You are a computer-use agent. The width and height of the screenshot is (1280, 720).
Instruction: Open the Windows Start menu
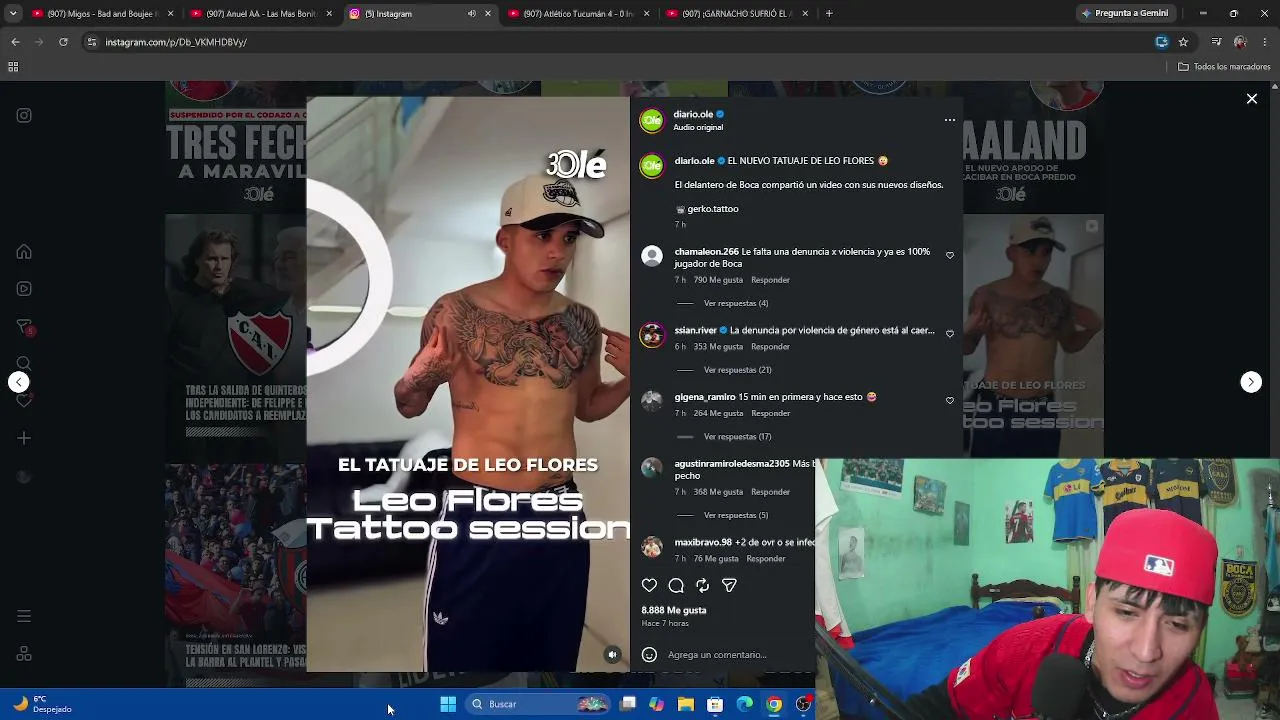click(448, 704)
